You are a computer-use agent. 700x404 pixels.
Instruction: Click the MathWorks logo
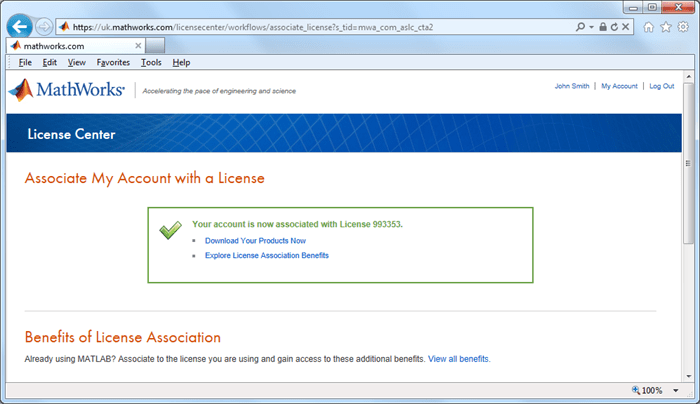point(67,90)
